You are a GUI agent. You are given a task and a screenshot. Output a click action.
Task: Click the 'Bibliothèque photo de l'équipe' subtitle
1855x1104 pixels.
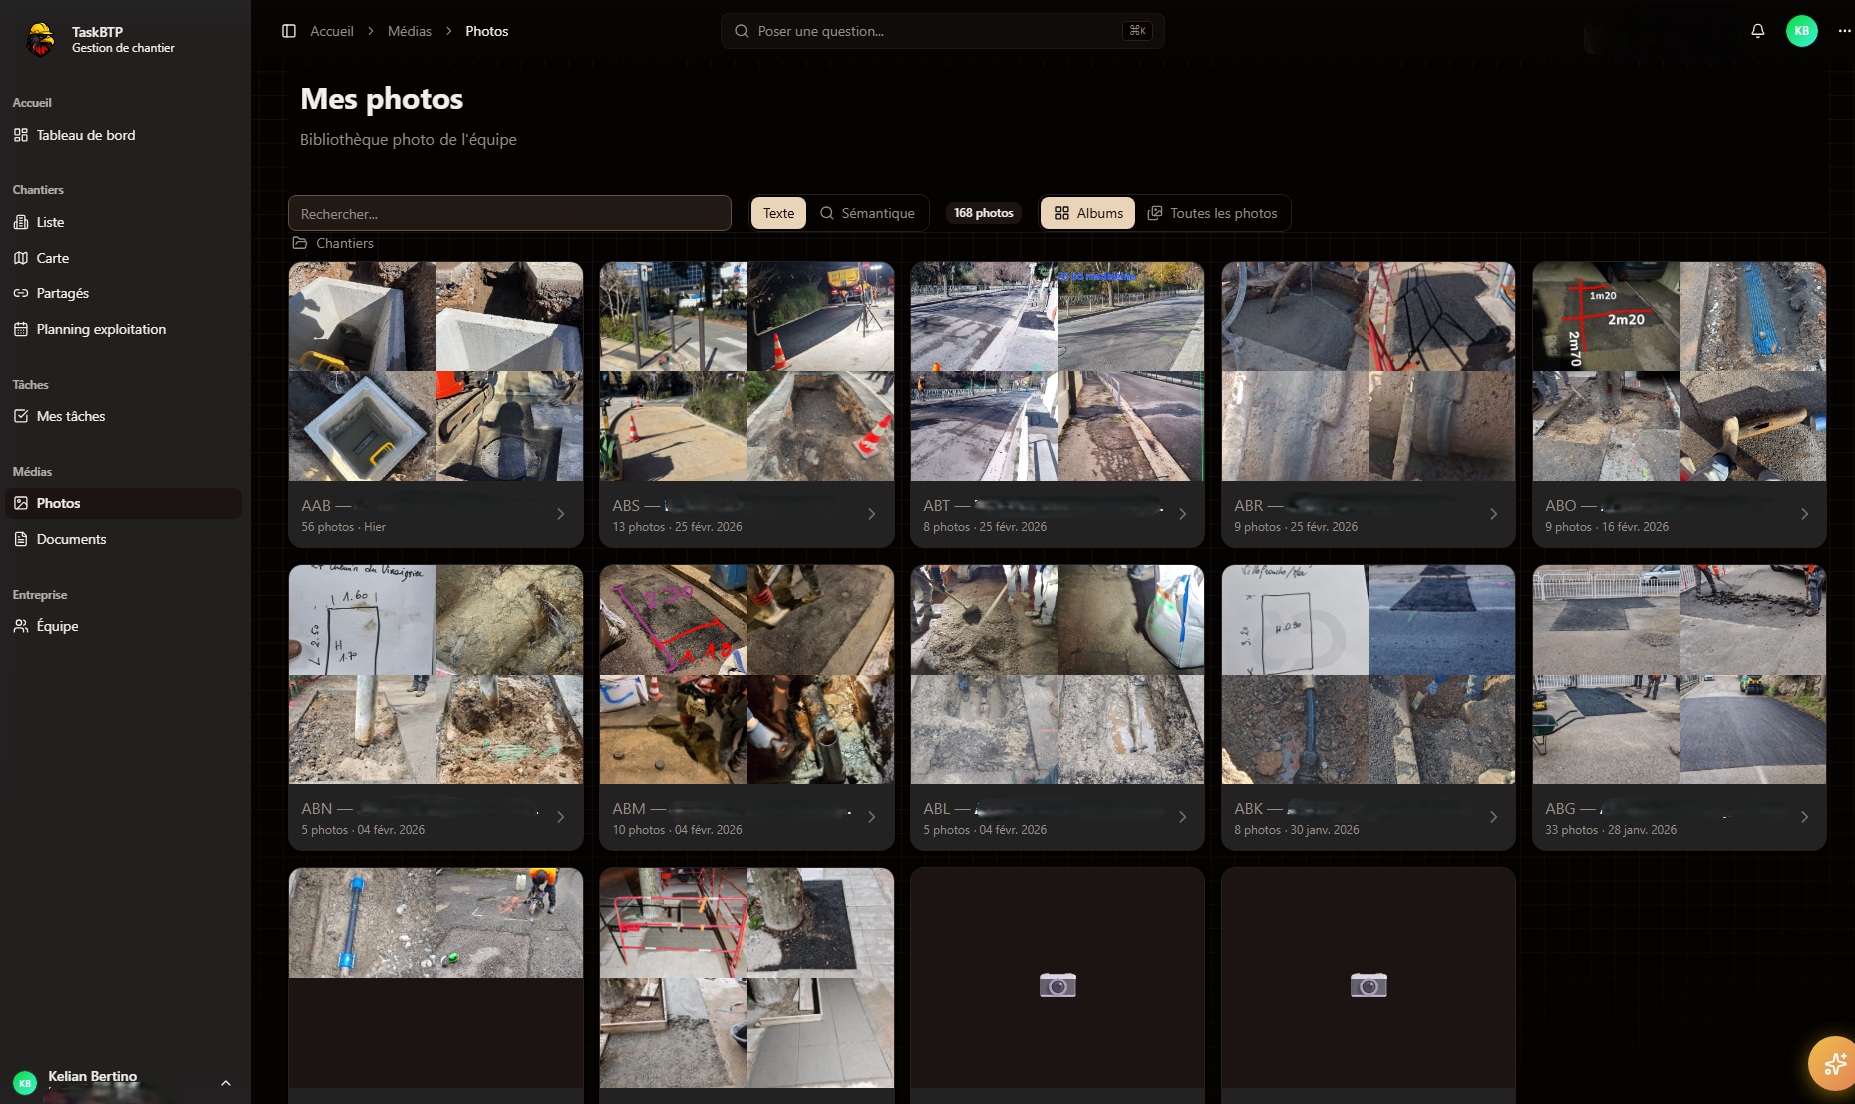click(408, 140)
